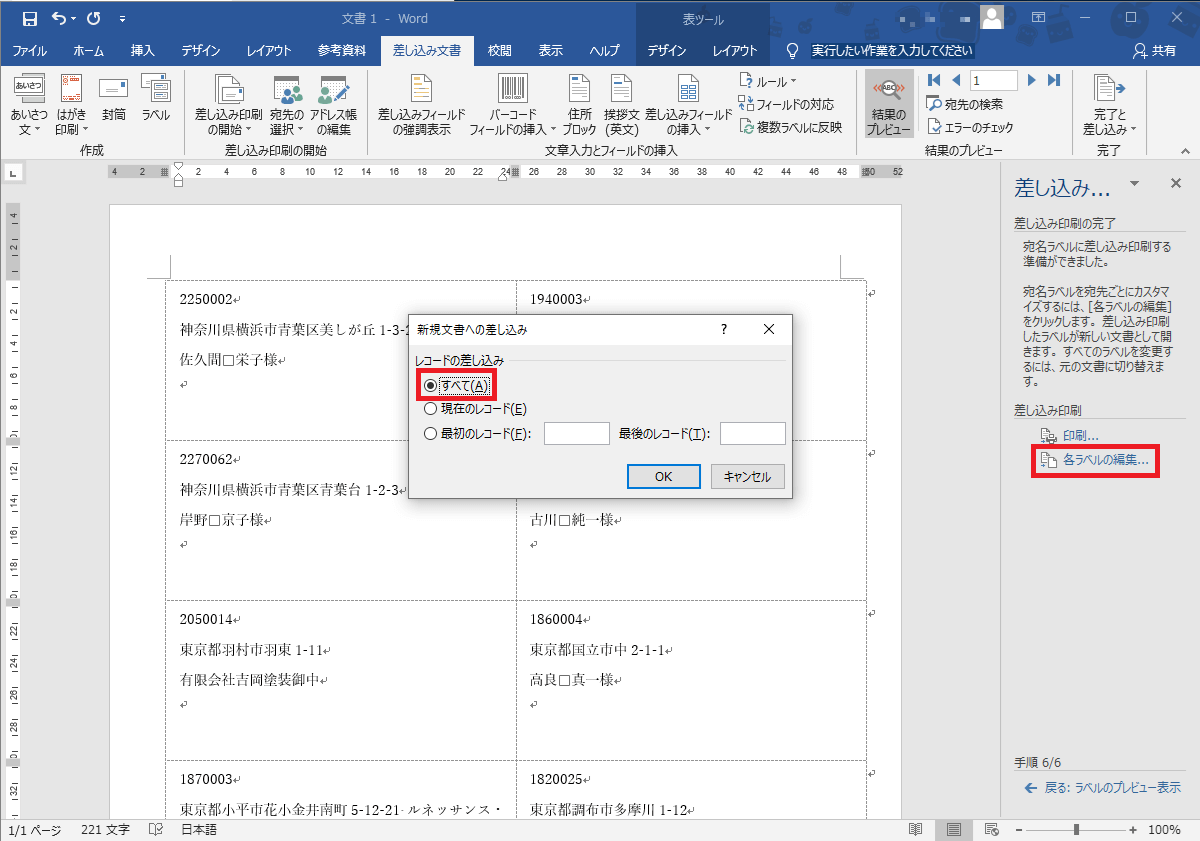Image resolution: width=1200 pixels, height=841 pixels.
Task: Click the 最後のレコード input field
Action: 752,434
